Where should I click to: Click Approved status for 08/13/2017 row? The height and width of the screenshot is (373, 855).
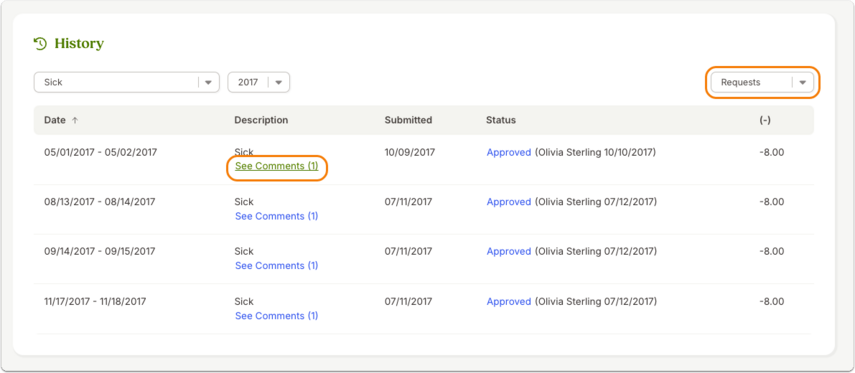click(x=509, y=202)
